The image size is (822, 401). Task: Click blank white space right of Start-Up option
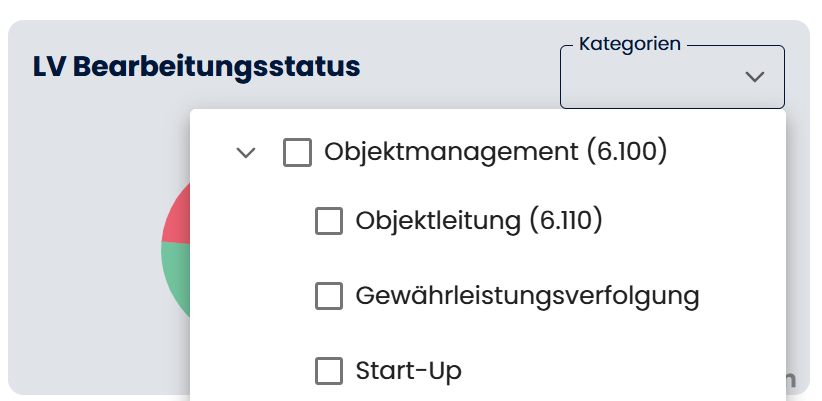620,371
